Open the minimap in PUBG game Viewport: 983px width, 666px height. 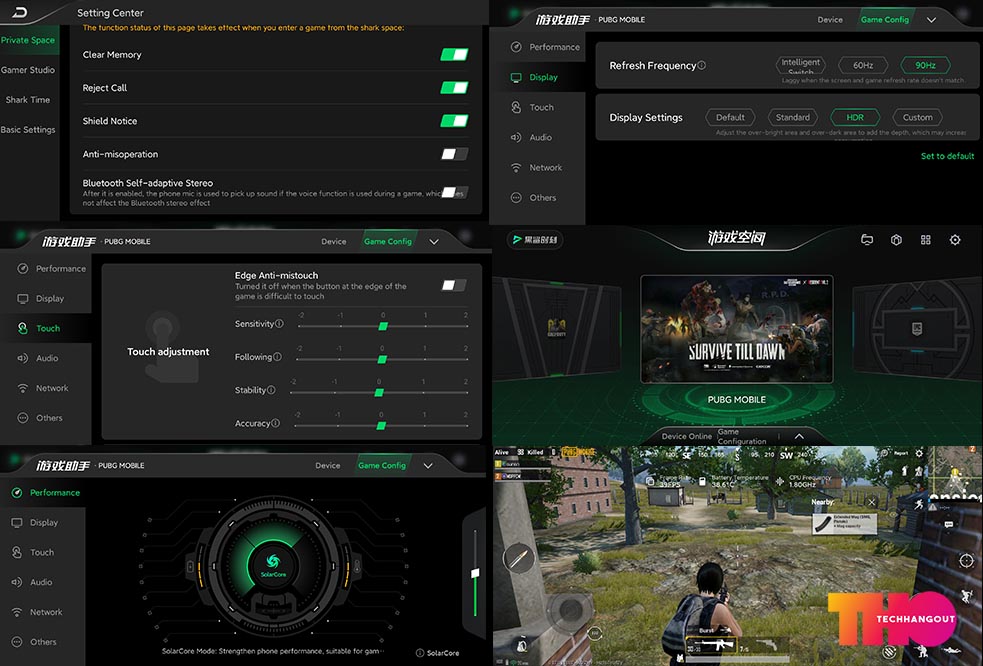955,472
